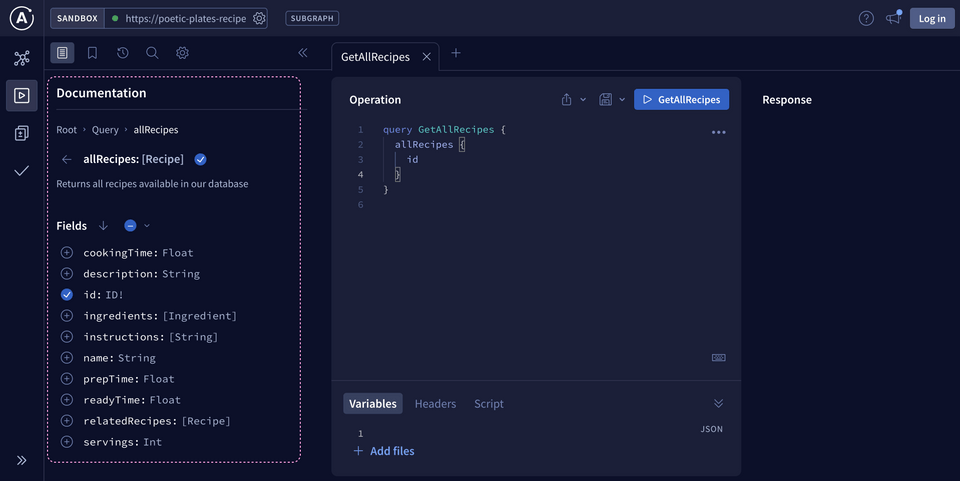Viewport: 960px width, 481px height.
Task: Run the GetAllRecipes operation
Action: coord(681,99)
